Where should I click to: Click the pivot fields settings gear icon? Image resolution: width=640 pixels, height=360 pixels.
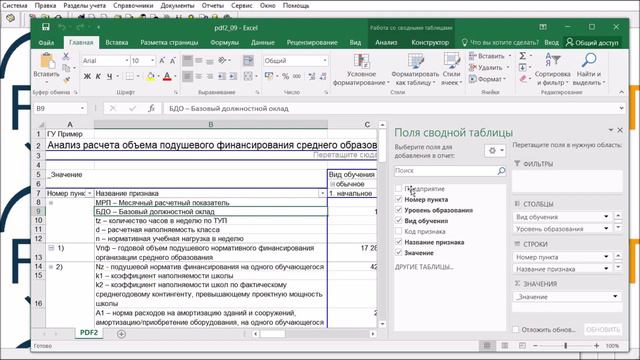point(492,151)
